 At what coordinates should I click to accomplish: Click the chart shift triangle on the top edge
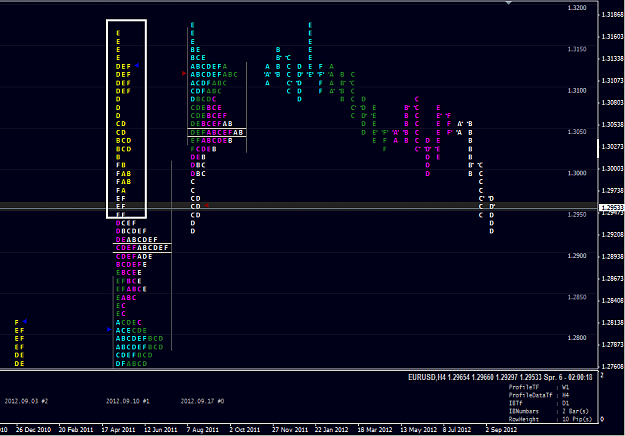point(509,3)
